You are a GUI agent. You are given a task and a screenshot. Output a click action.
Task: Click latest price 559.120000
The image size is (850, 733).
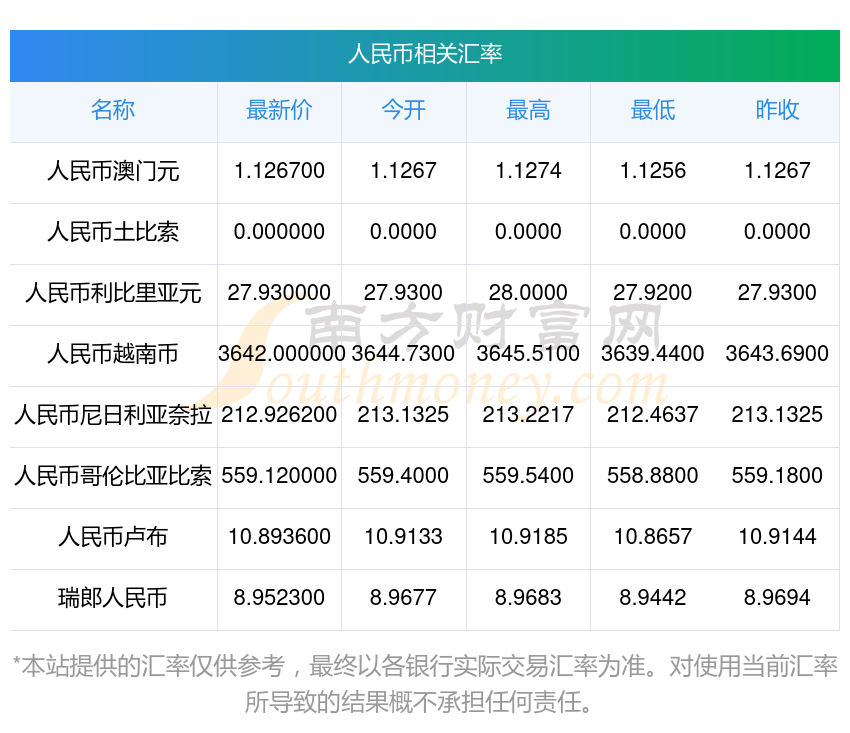click(x=279, y=475)
